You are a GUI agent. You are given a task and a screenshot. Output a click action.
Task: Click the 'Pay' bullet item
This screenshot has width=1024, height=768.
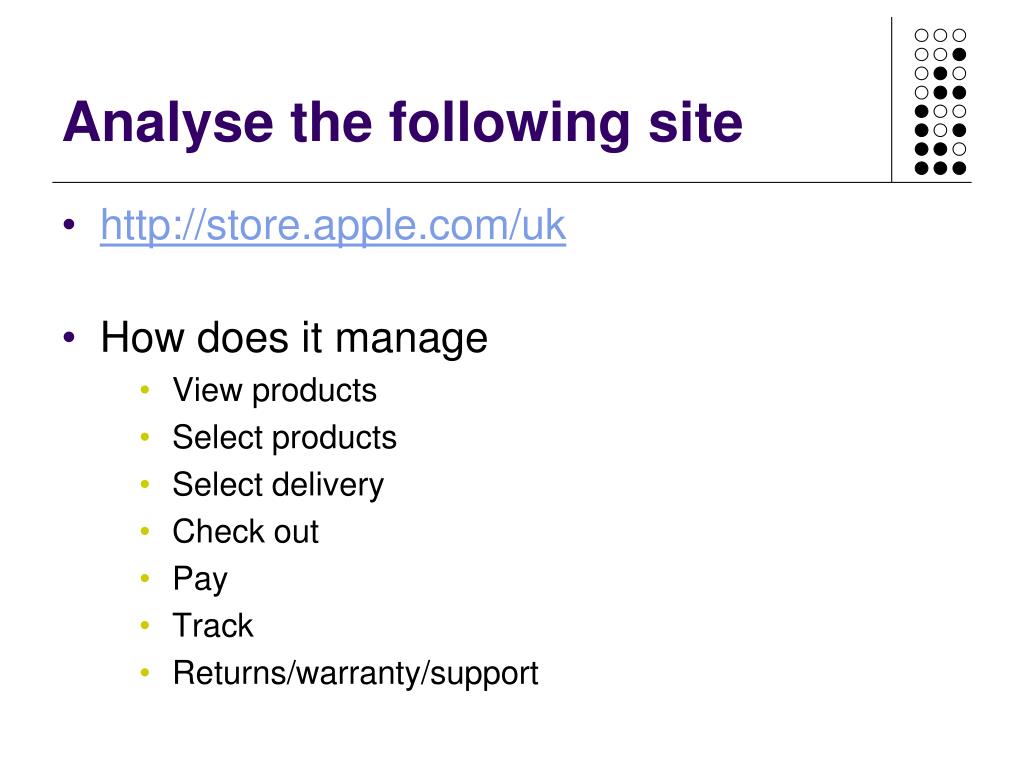pyautogui.click(x=200, y=579)
